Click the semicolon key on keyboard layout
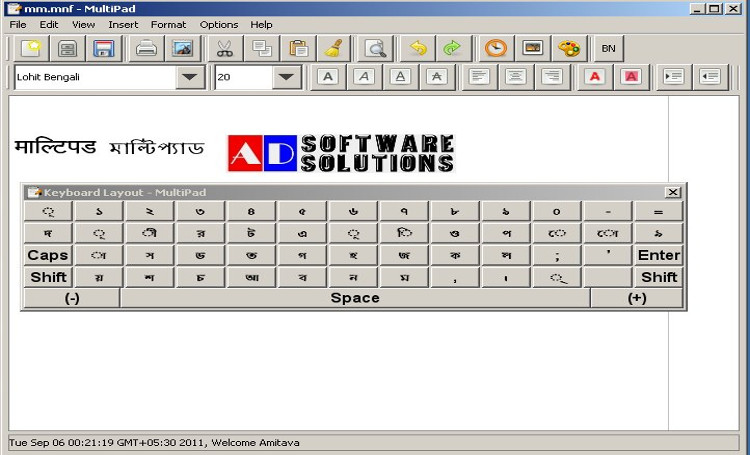Screen dimensions: 750x455 tap(557, 255)
